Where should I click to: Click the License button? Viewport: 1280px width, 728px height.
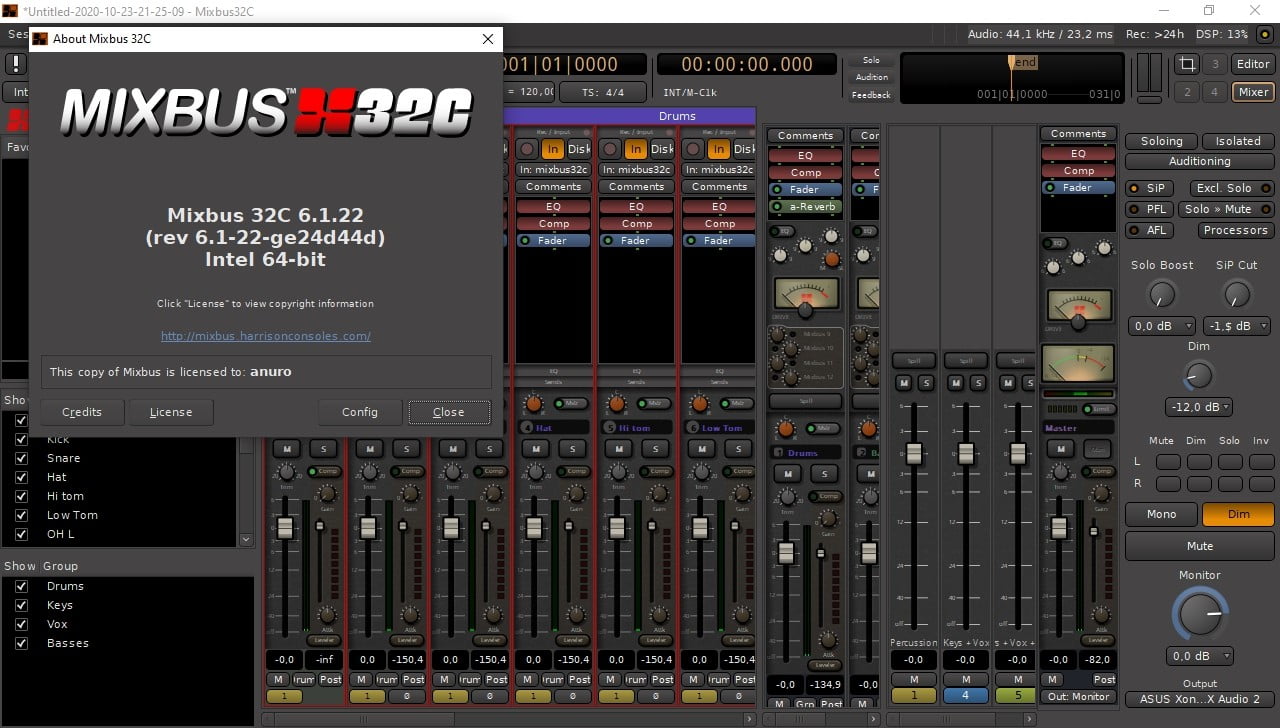pyautogui.click(x=171, y=412)
